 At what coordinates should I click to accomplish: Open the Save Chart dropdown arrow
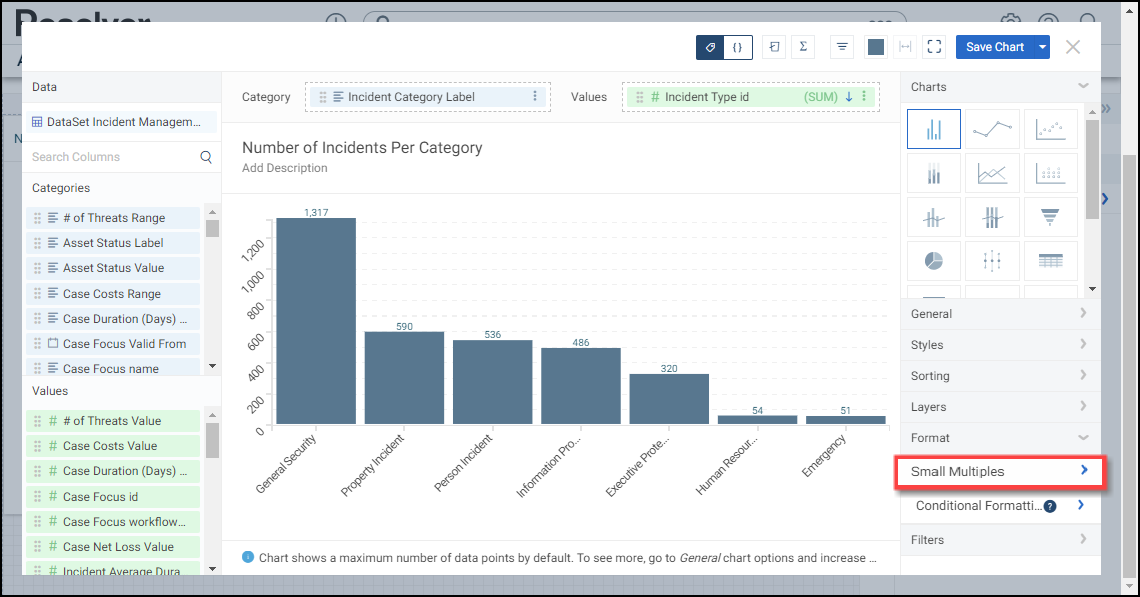tap(1043, 47)
